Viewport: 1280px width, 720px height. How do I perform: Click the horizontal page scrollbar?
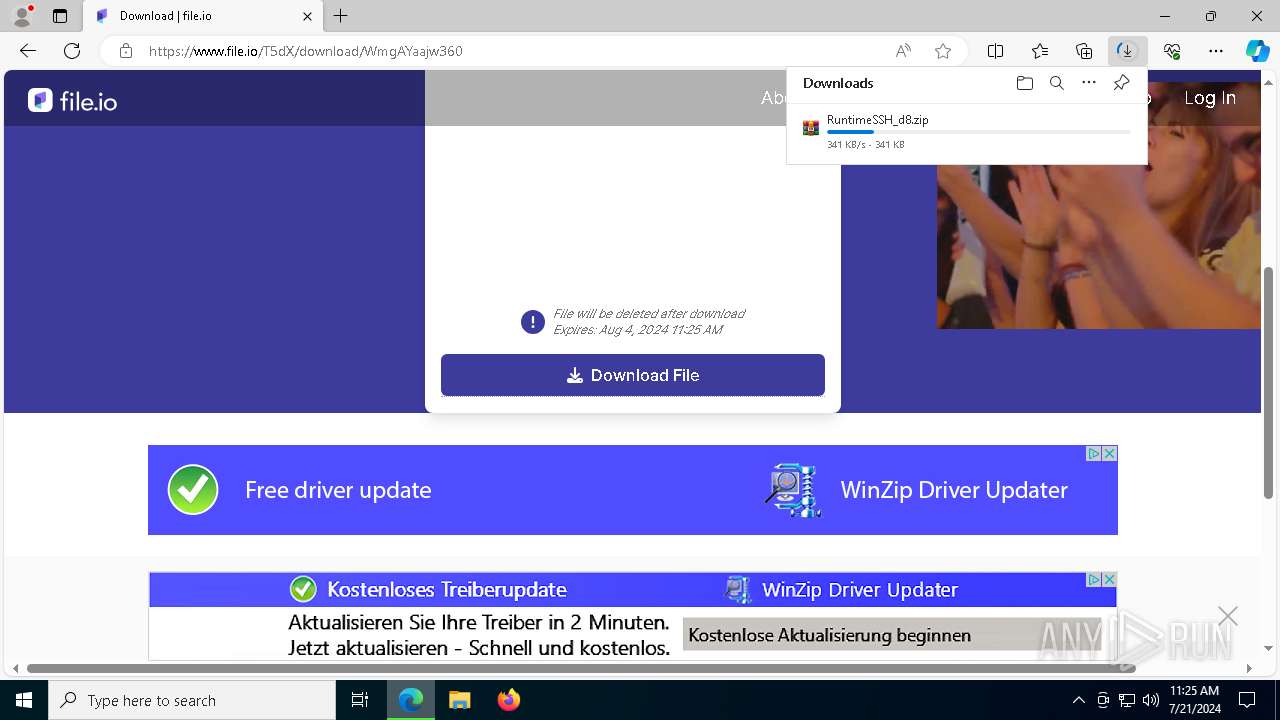click(581, 668)
